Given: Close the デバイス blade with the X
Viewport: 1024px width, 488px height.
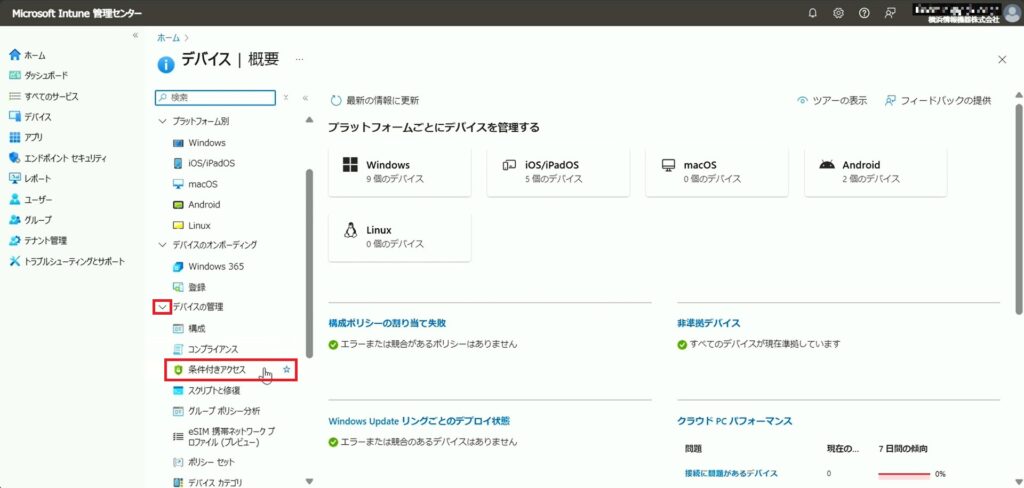Looking at the screenshot, I should tap(1002, 59).
